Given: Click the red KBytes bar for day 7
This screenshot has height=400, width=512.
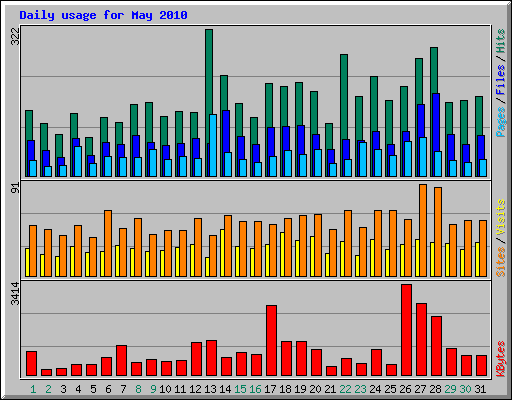Looking at the screenshot, I should (x=122, y=361).
